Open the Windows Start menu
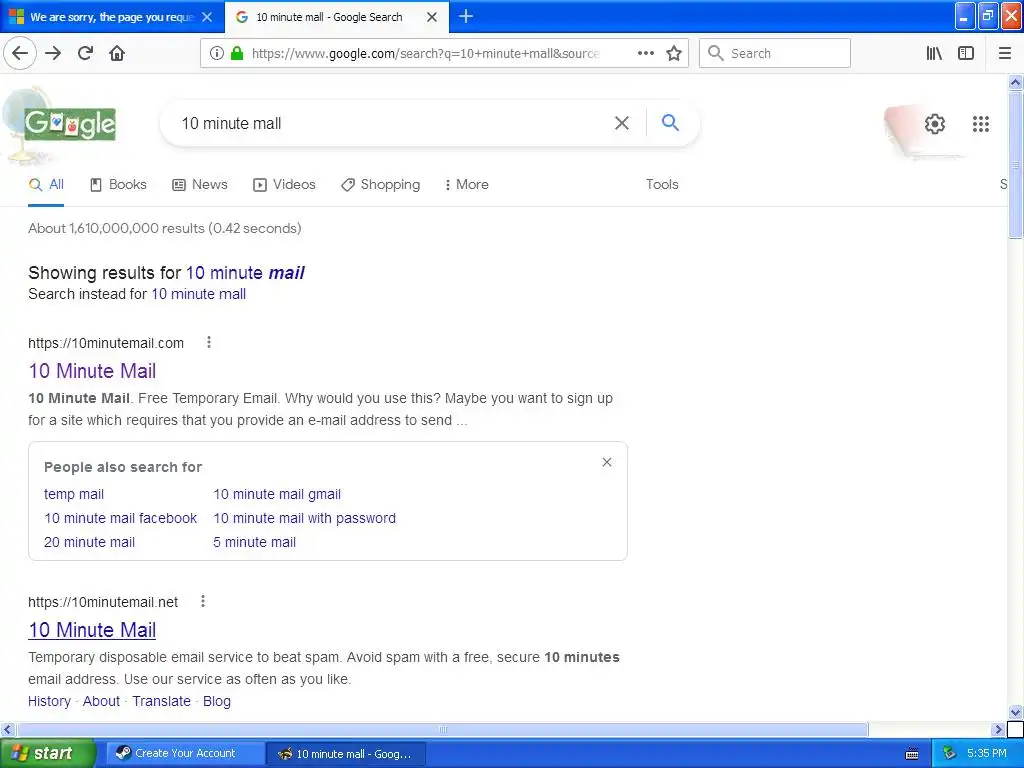Viewport: 1024px width, 768px height. pos(47,754)
